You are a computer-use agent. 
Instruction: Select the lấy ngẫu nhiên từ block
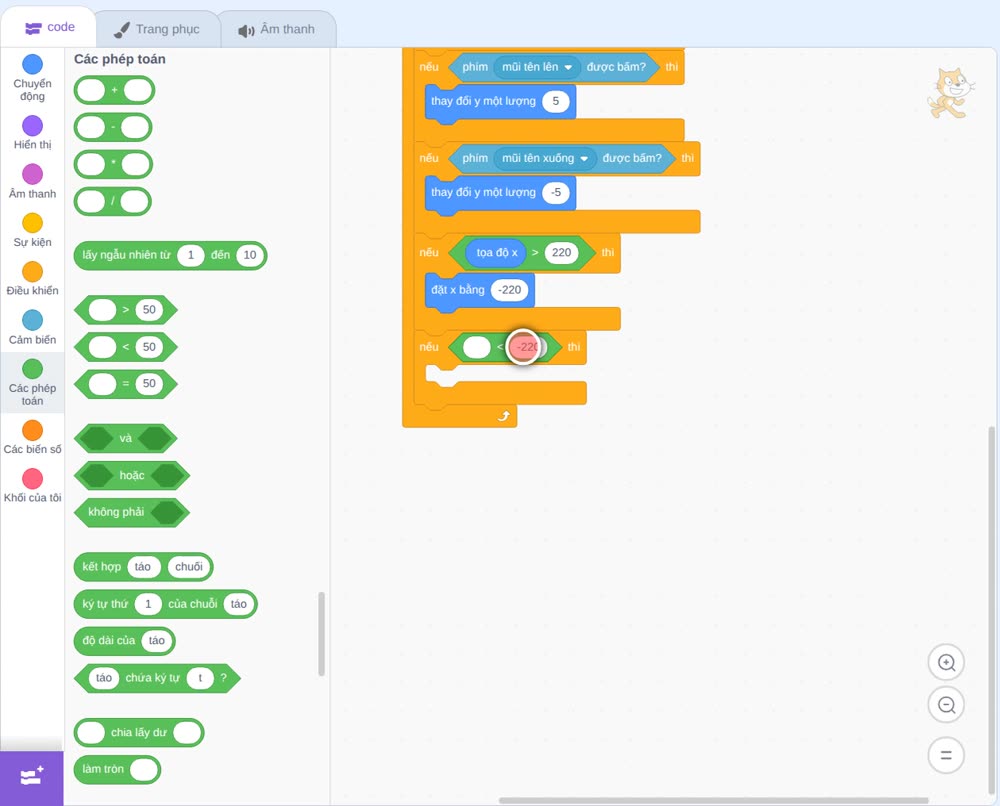tap(170, 256)
